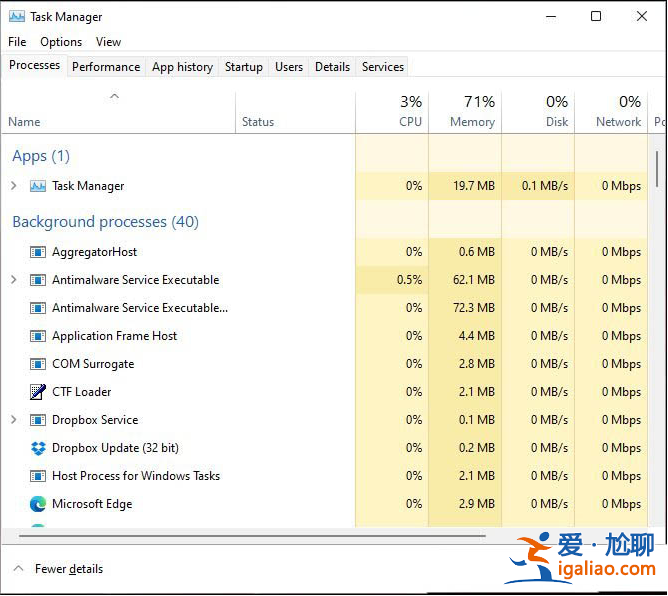Click the horizontal scrollbar thumb
668x596 pixels.
[252, 536]
